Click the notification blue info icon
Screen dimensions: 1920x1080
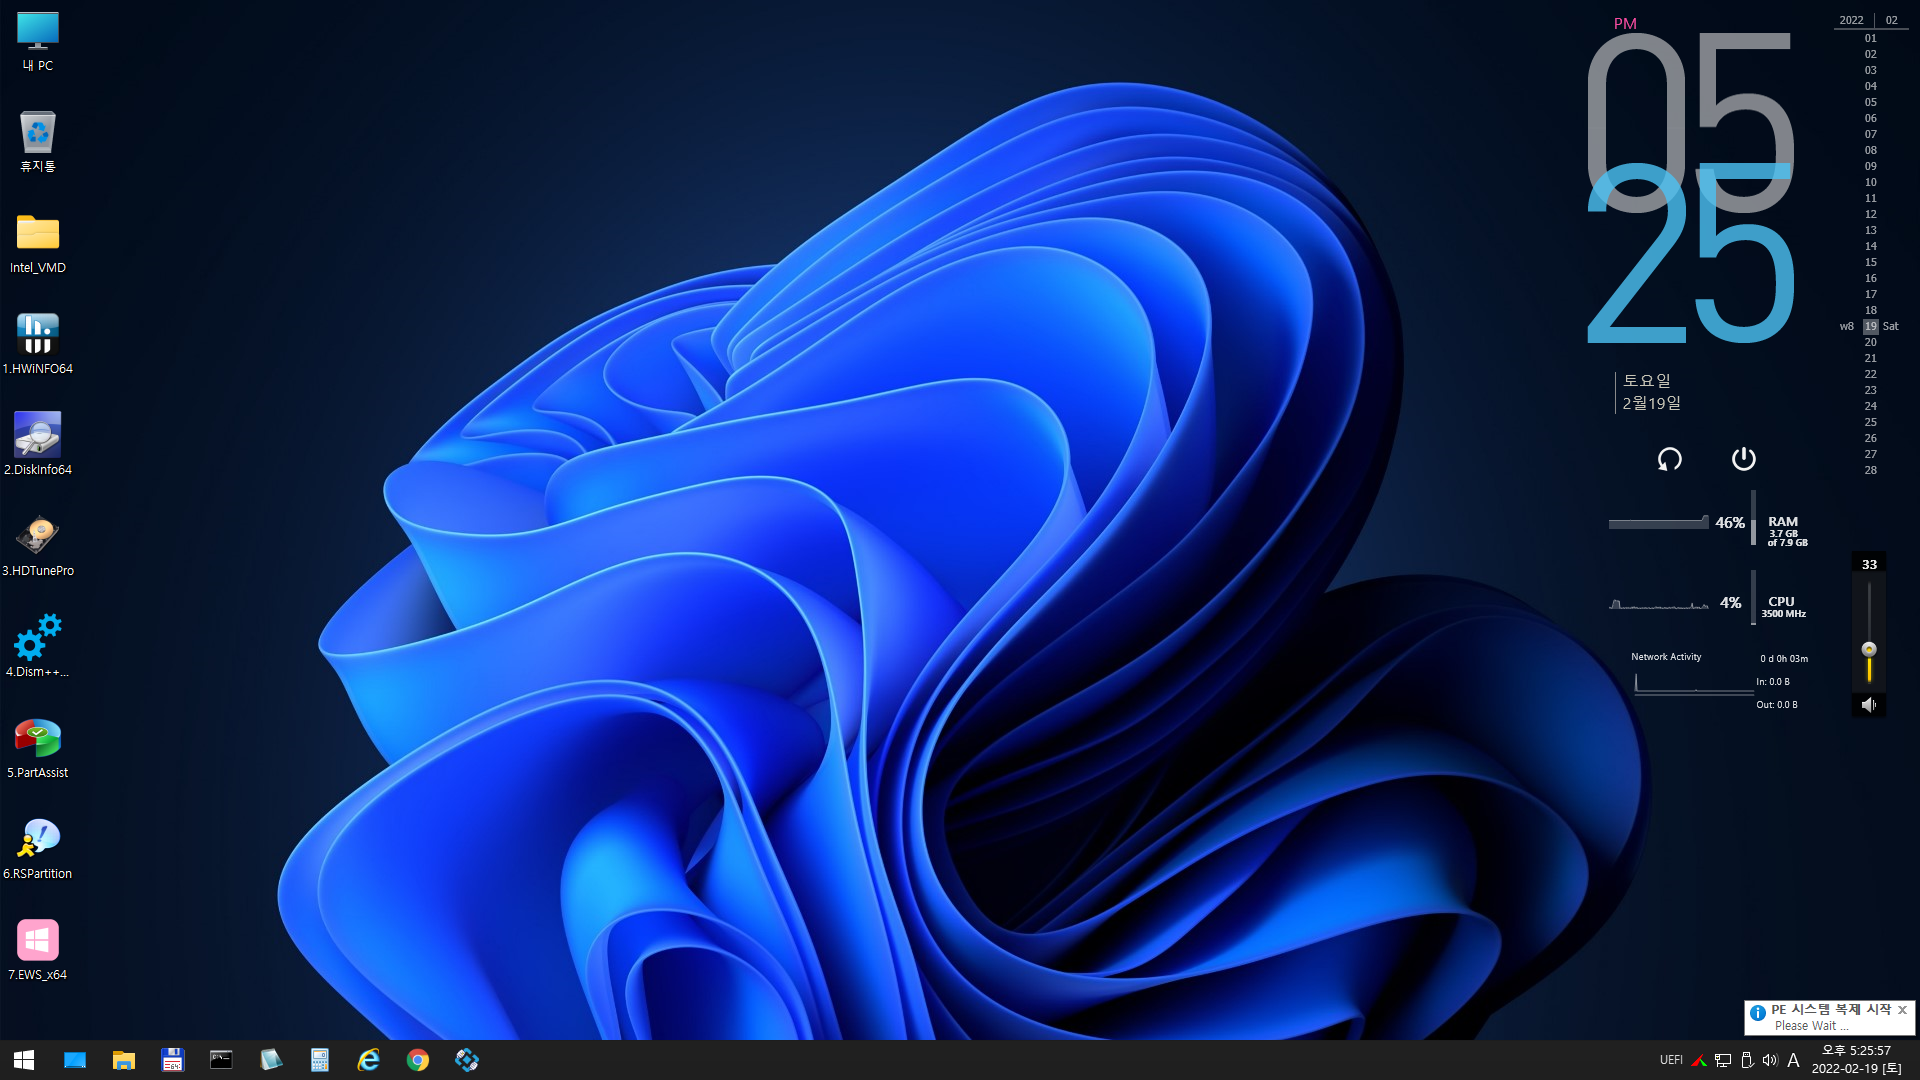(x=1758, y=1013)
